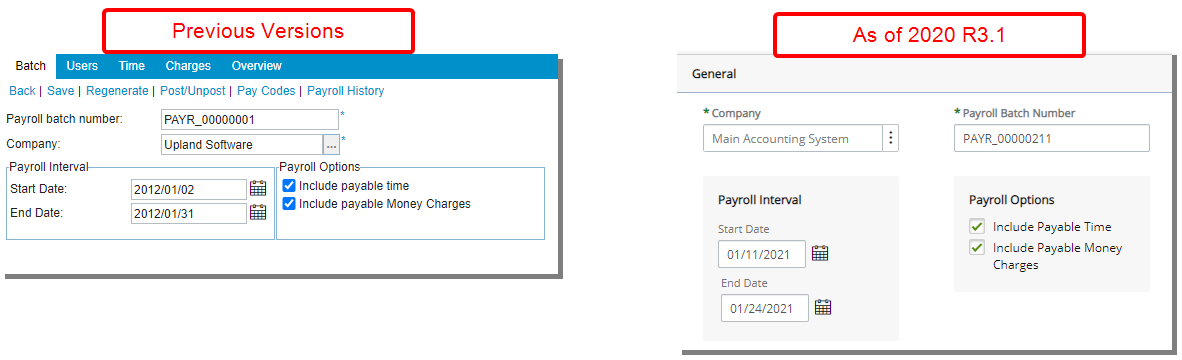Uncheck Include payable time checkbox
Screen dimensions: 1182x360
(289, 185)
